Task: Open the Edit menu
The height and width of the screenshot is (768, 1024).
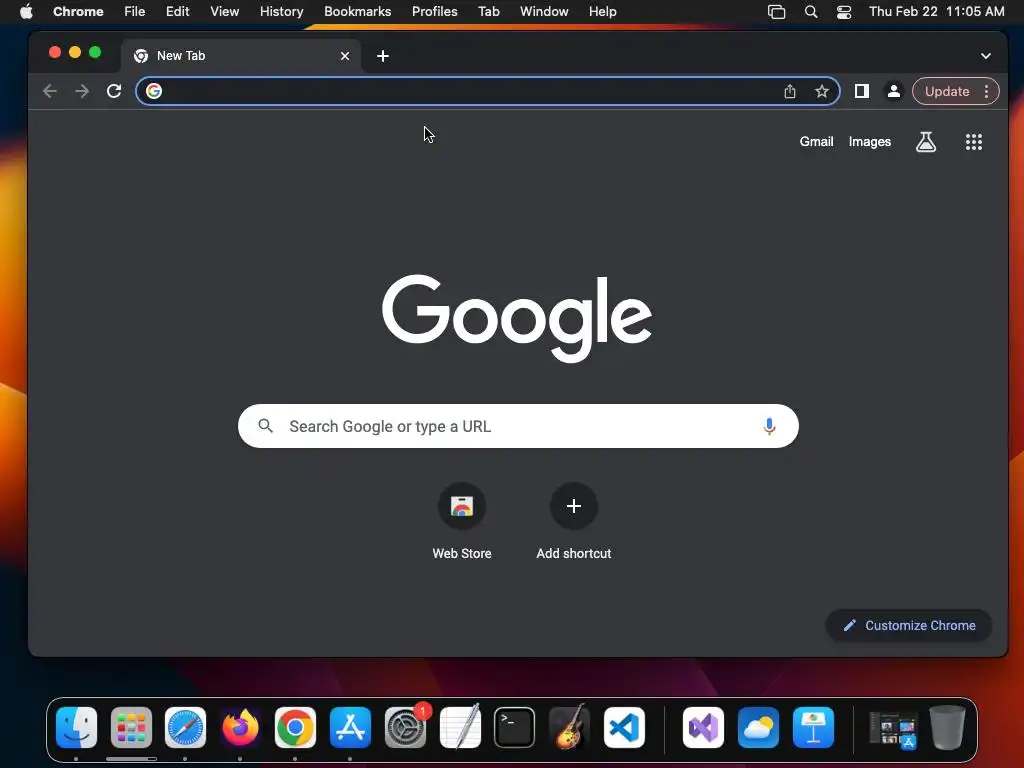Action: 177,11
